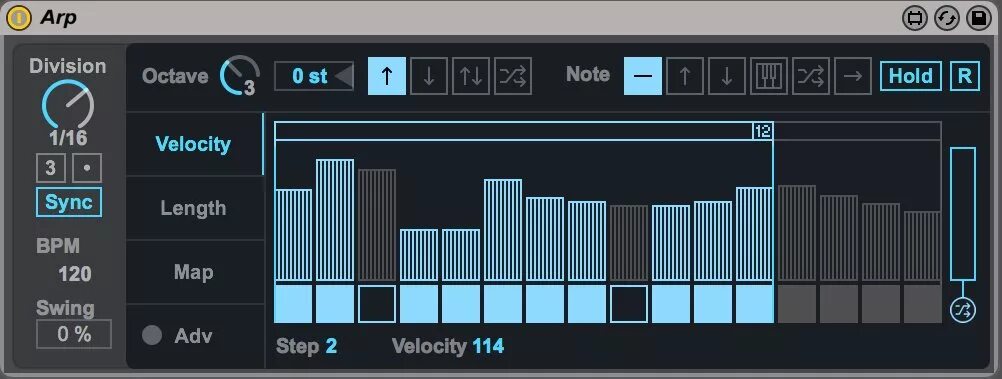Click the 0 st transpose field
The image size is (1002, 379).
point(314,77)
